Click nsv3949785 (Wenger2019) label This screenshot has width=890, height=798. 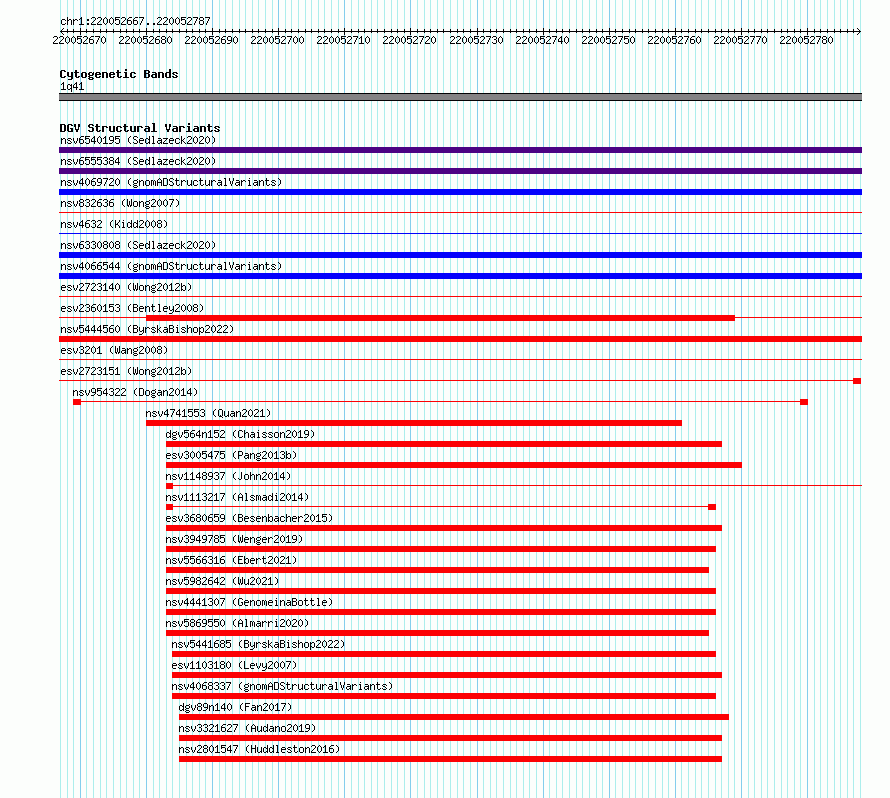234,539
